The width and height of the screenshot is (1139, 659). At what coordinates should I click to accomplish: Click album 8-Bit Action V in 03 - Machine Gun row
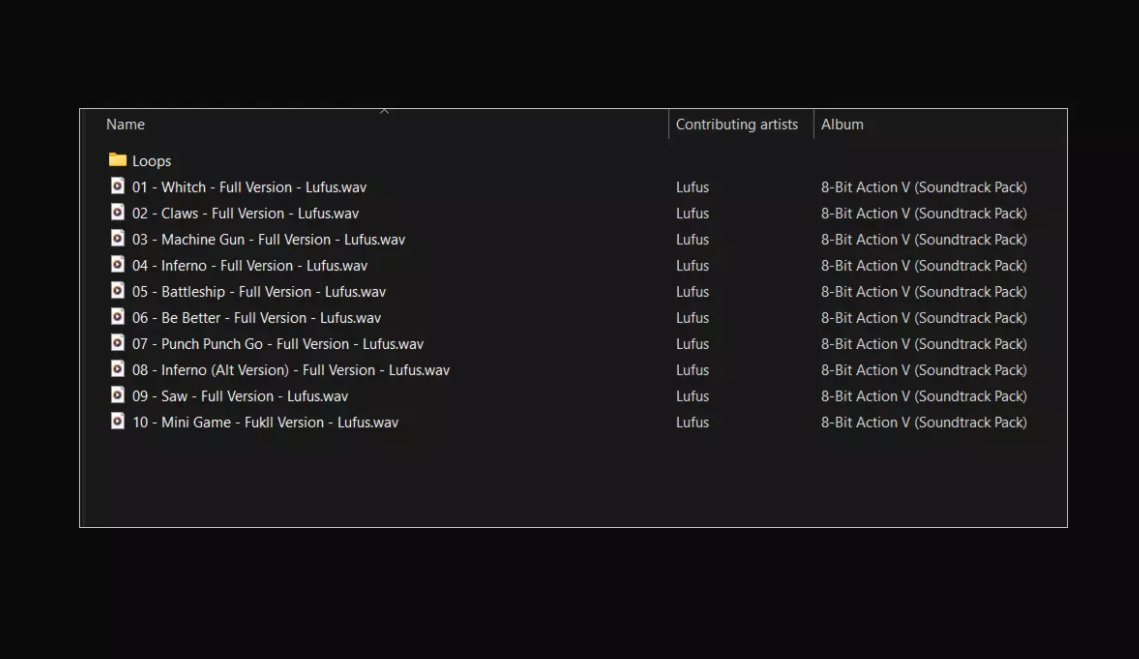[924, 239]
